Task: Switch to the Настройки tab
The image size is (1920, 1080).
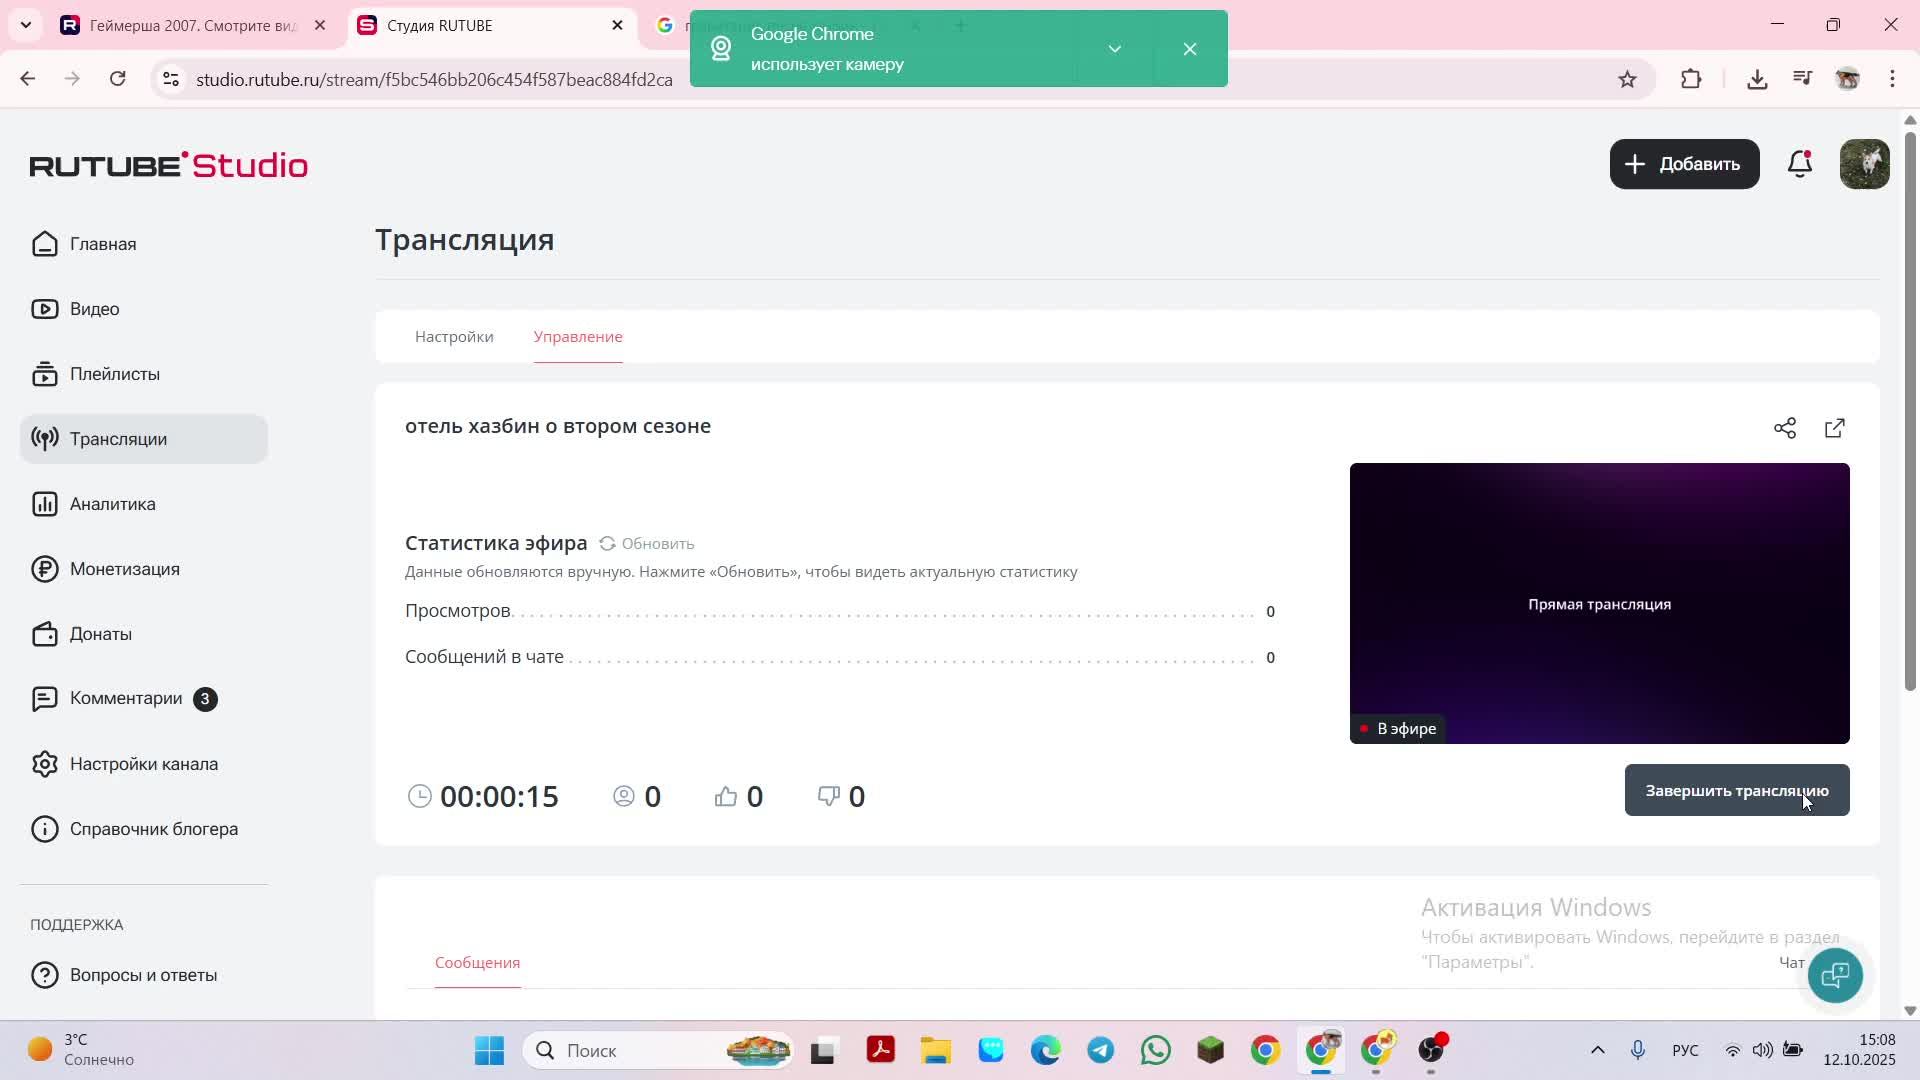Action: pos(454,337)
